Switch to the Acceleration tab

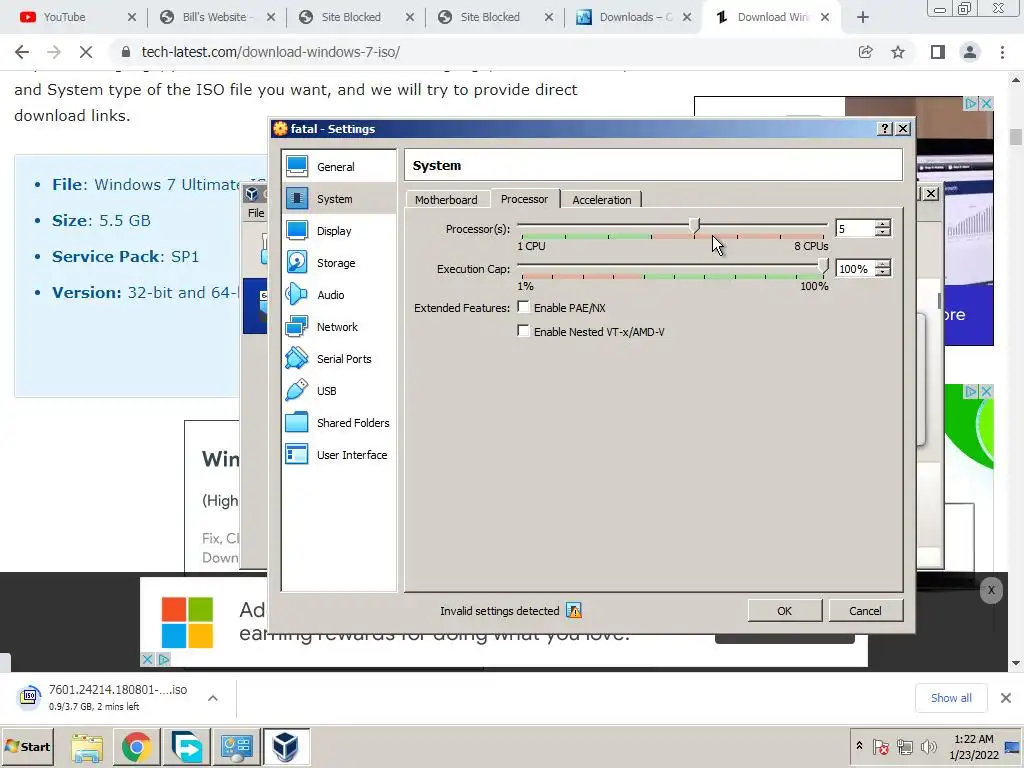click(x=601, y=200)
